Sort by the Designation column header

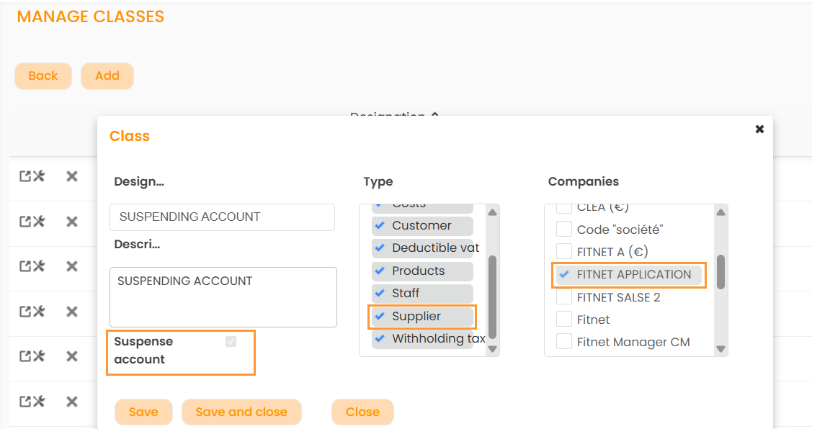point(394,116)
